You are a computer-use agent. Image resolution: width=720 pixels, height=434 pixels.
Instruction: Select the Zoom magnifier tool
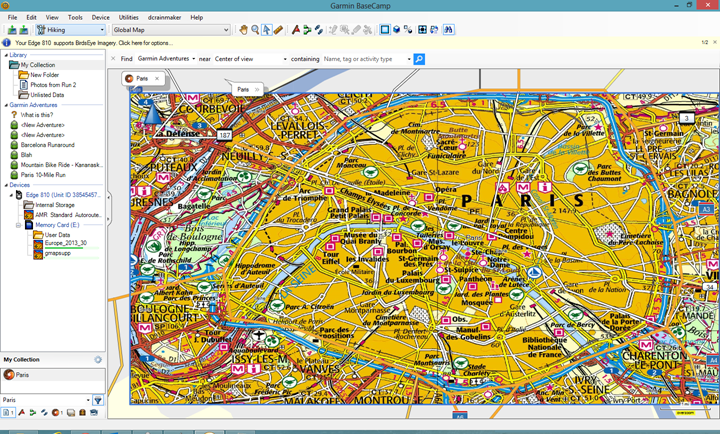pos(255,30)
